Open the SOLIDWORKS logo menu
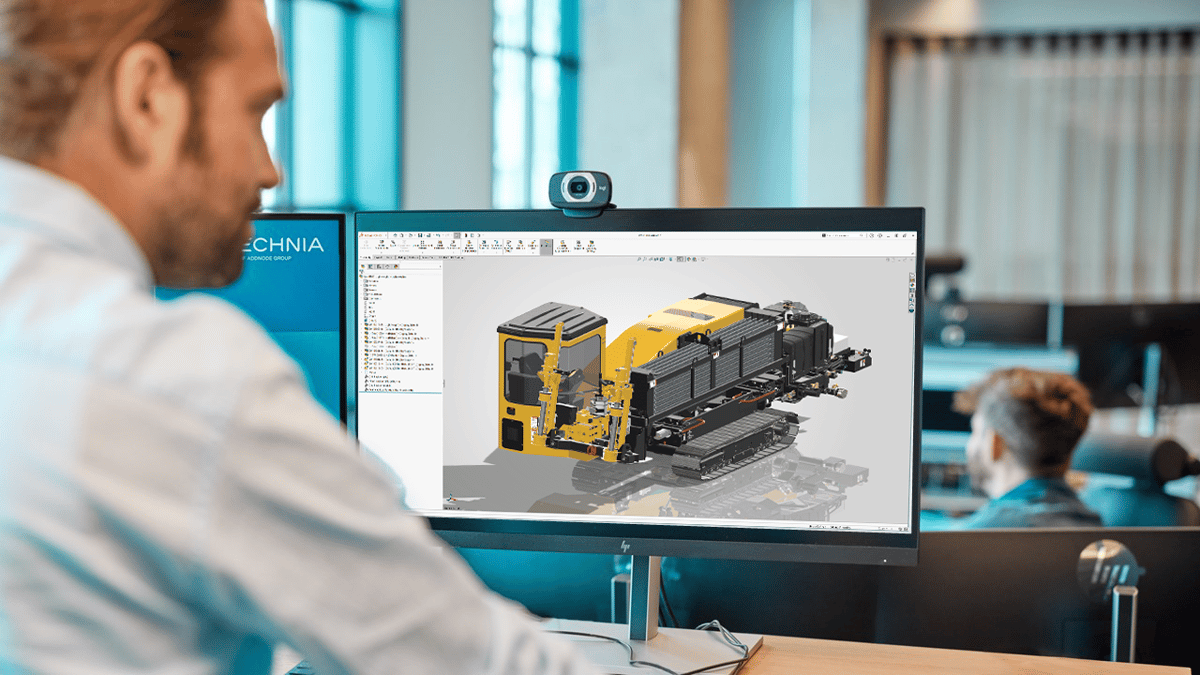This screenshot has width=1200, height=675. coord(370,235)
